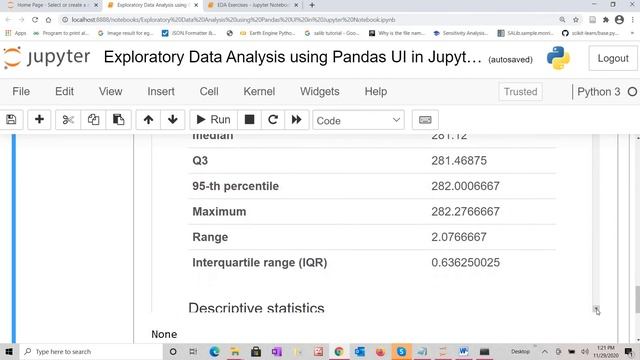Switch to Home Page browser tab
Image resolution: width=640 pixels, height=360 pixels.
click(x=52, y=5)
